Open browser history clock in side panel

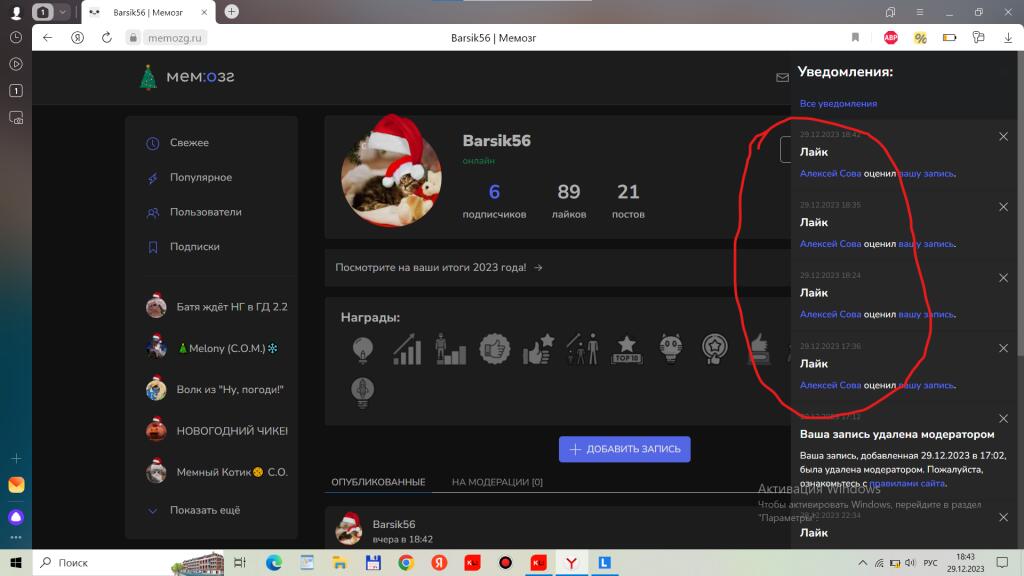pyautogui.click(x=16, y=38)
